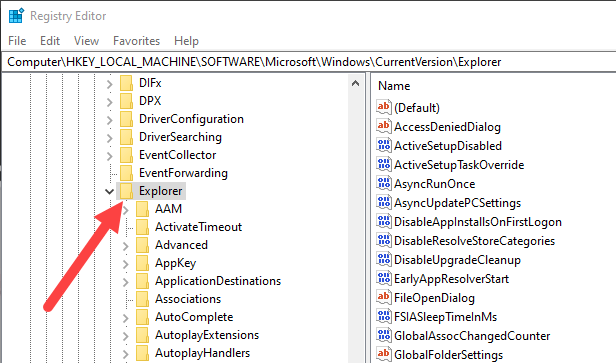
Task: Click the (Default) string value icon
Action: 383,106
